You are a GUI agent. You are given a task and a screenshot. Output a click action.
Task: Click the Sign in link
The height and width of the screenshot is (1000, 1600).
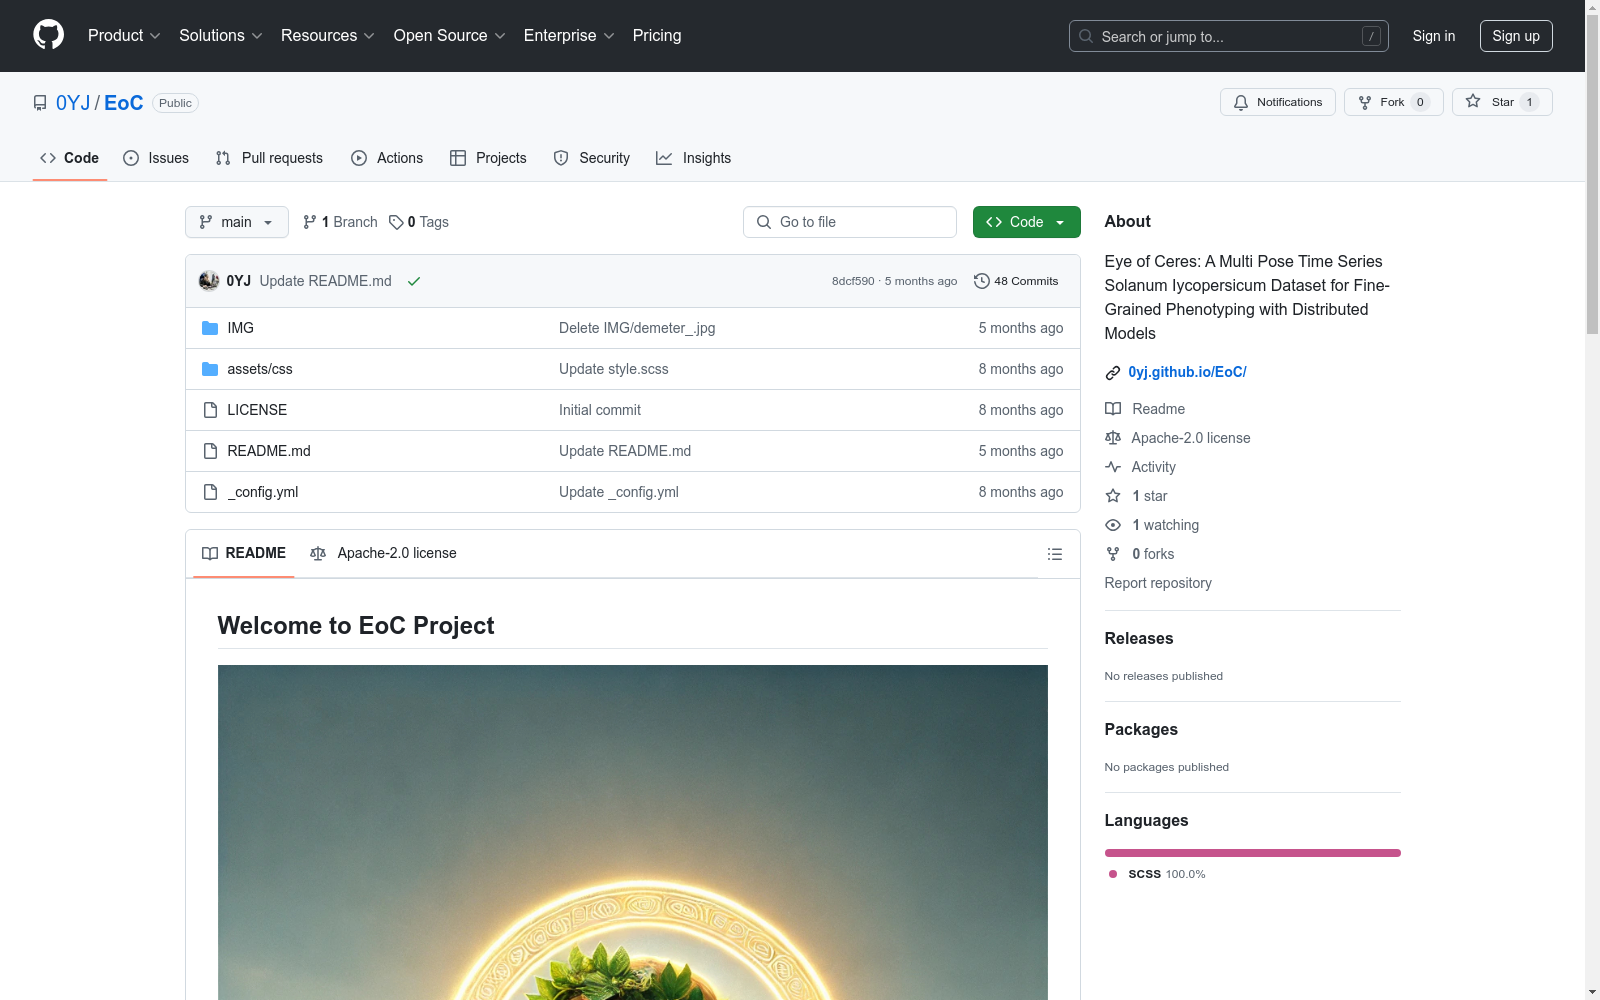click(1434, 36)
